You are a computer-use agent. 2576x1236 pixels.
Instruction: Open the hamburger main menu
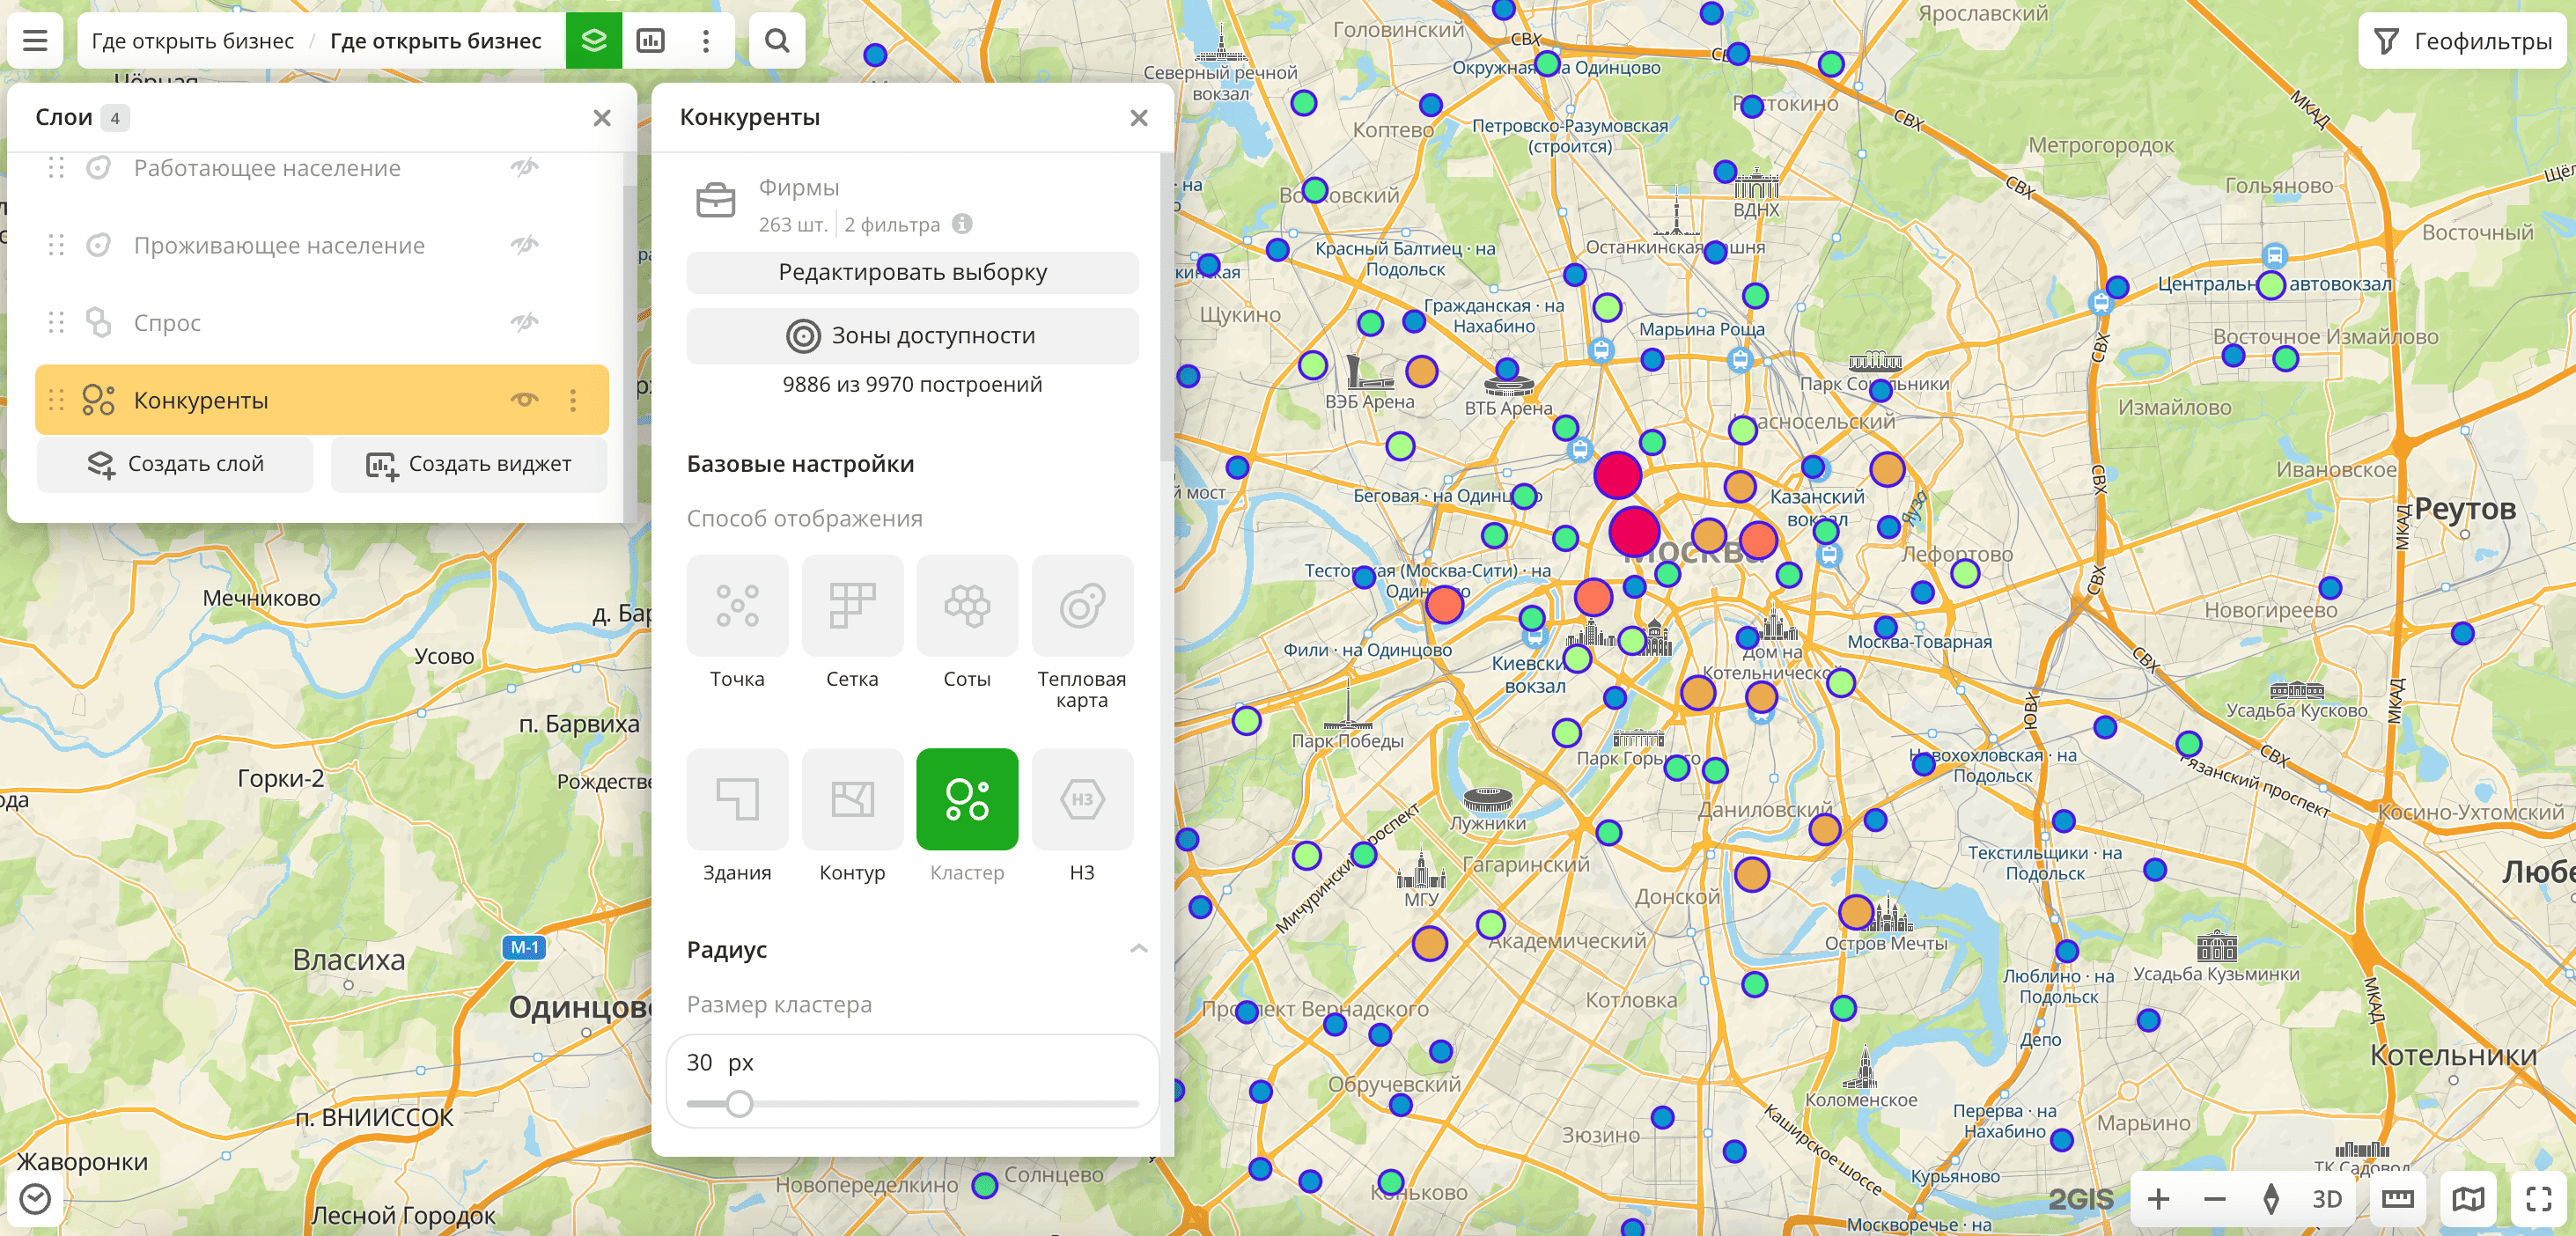point(35,41)
